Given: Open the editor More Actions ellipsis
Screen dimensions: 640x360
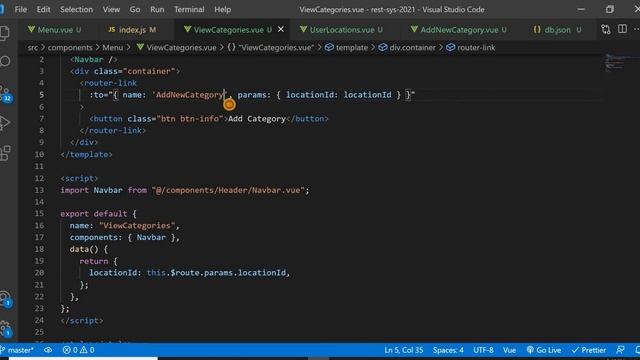Looking at the screenshot, I should (636, 29).
